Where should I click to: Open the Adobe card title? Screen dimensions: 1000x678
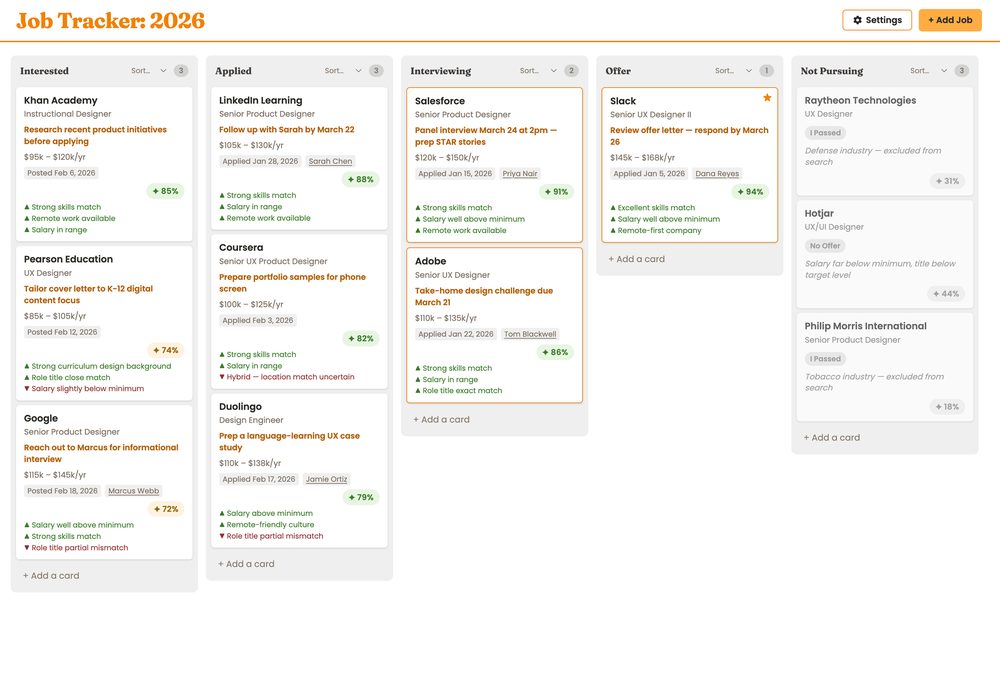coord(430,261)
